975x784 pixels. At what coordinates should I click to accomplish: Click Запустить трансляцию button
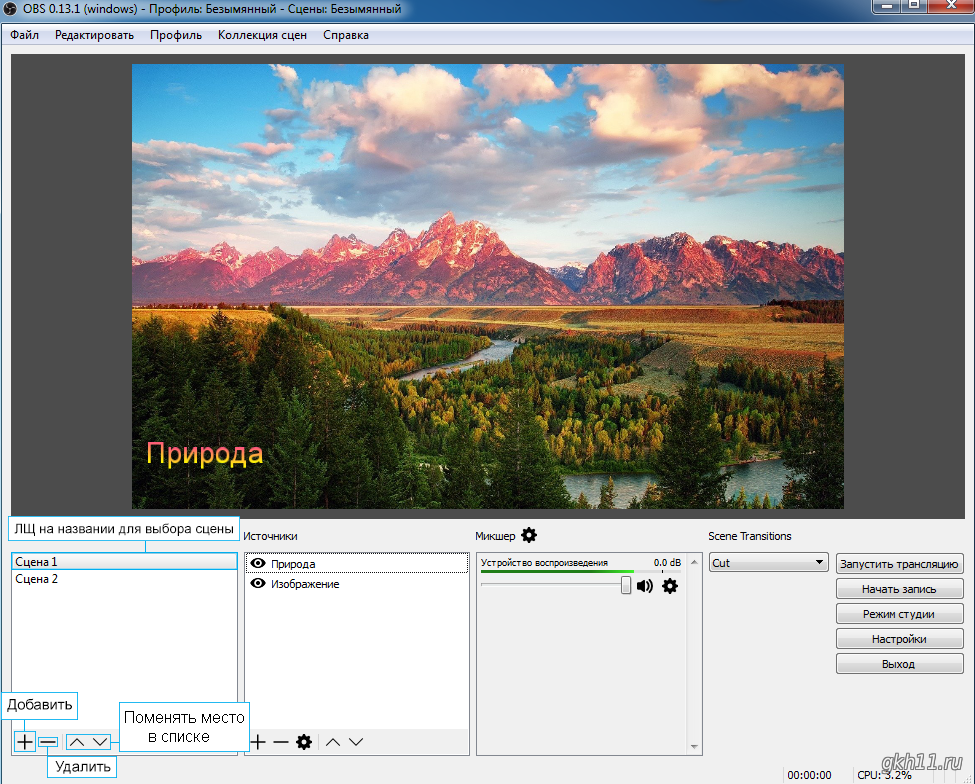point(899,564)
